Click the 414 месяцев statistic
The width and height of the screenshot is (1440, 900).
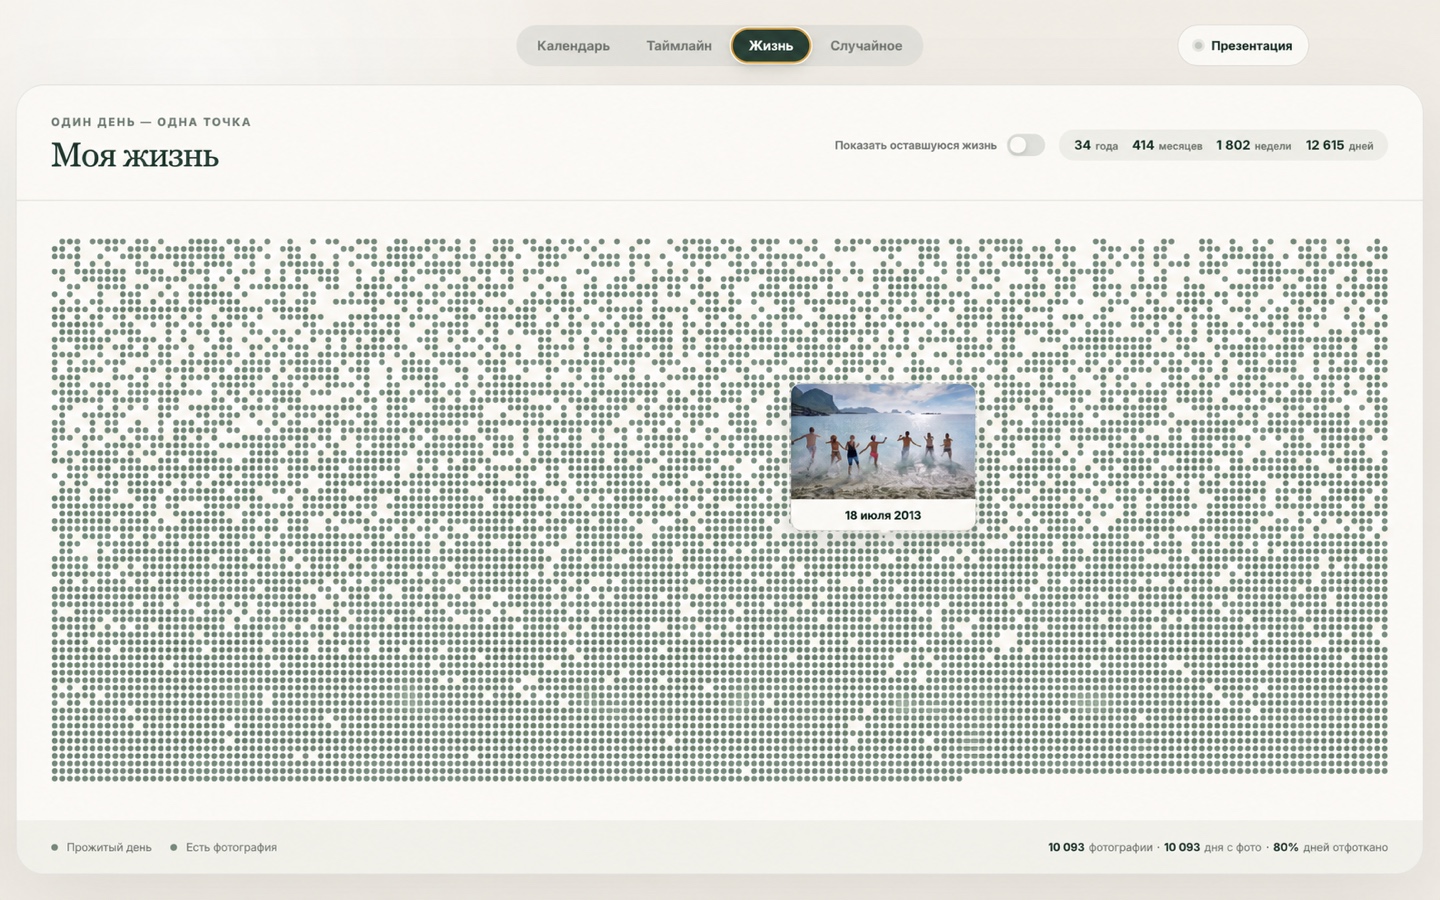click(1167, 146)
